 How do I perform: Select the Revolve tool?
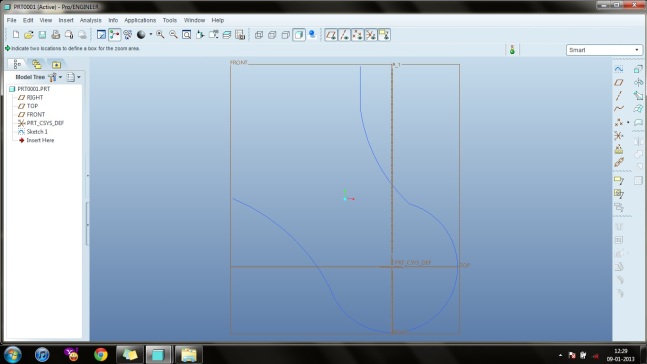click(638, 83)
